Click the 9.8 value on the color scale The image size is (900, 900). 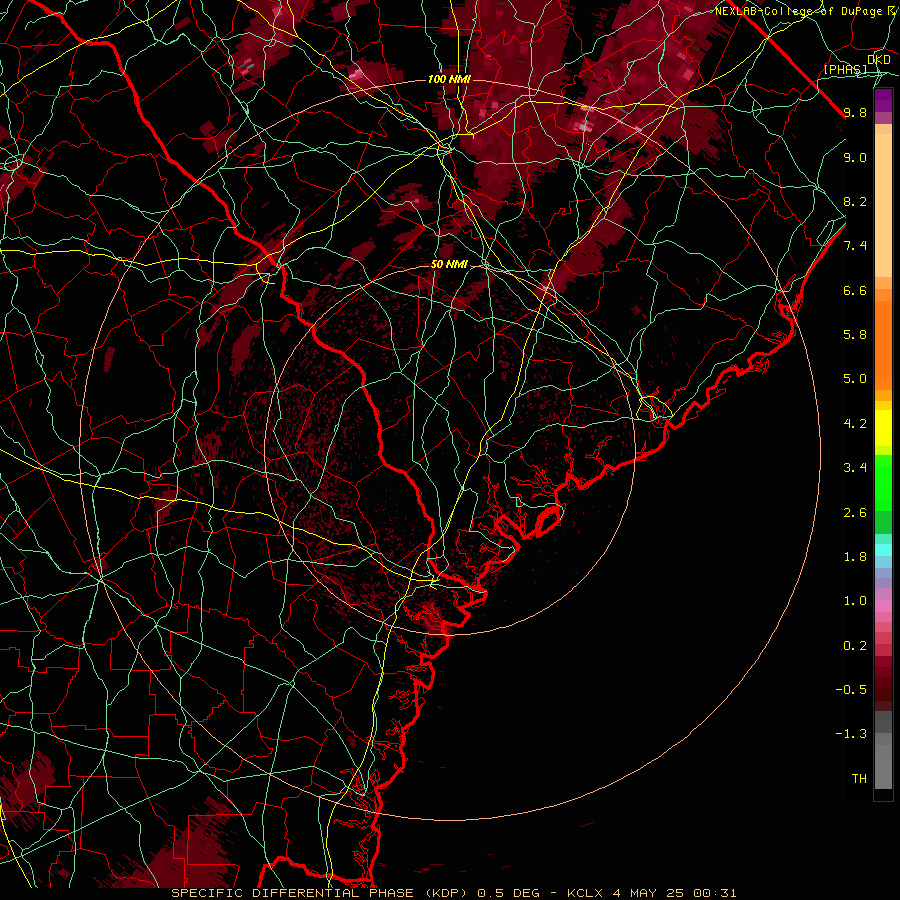tap(855, 112)
